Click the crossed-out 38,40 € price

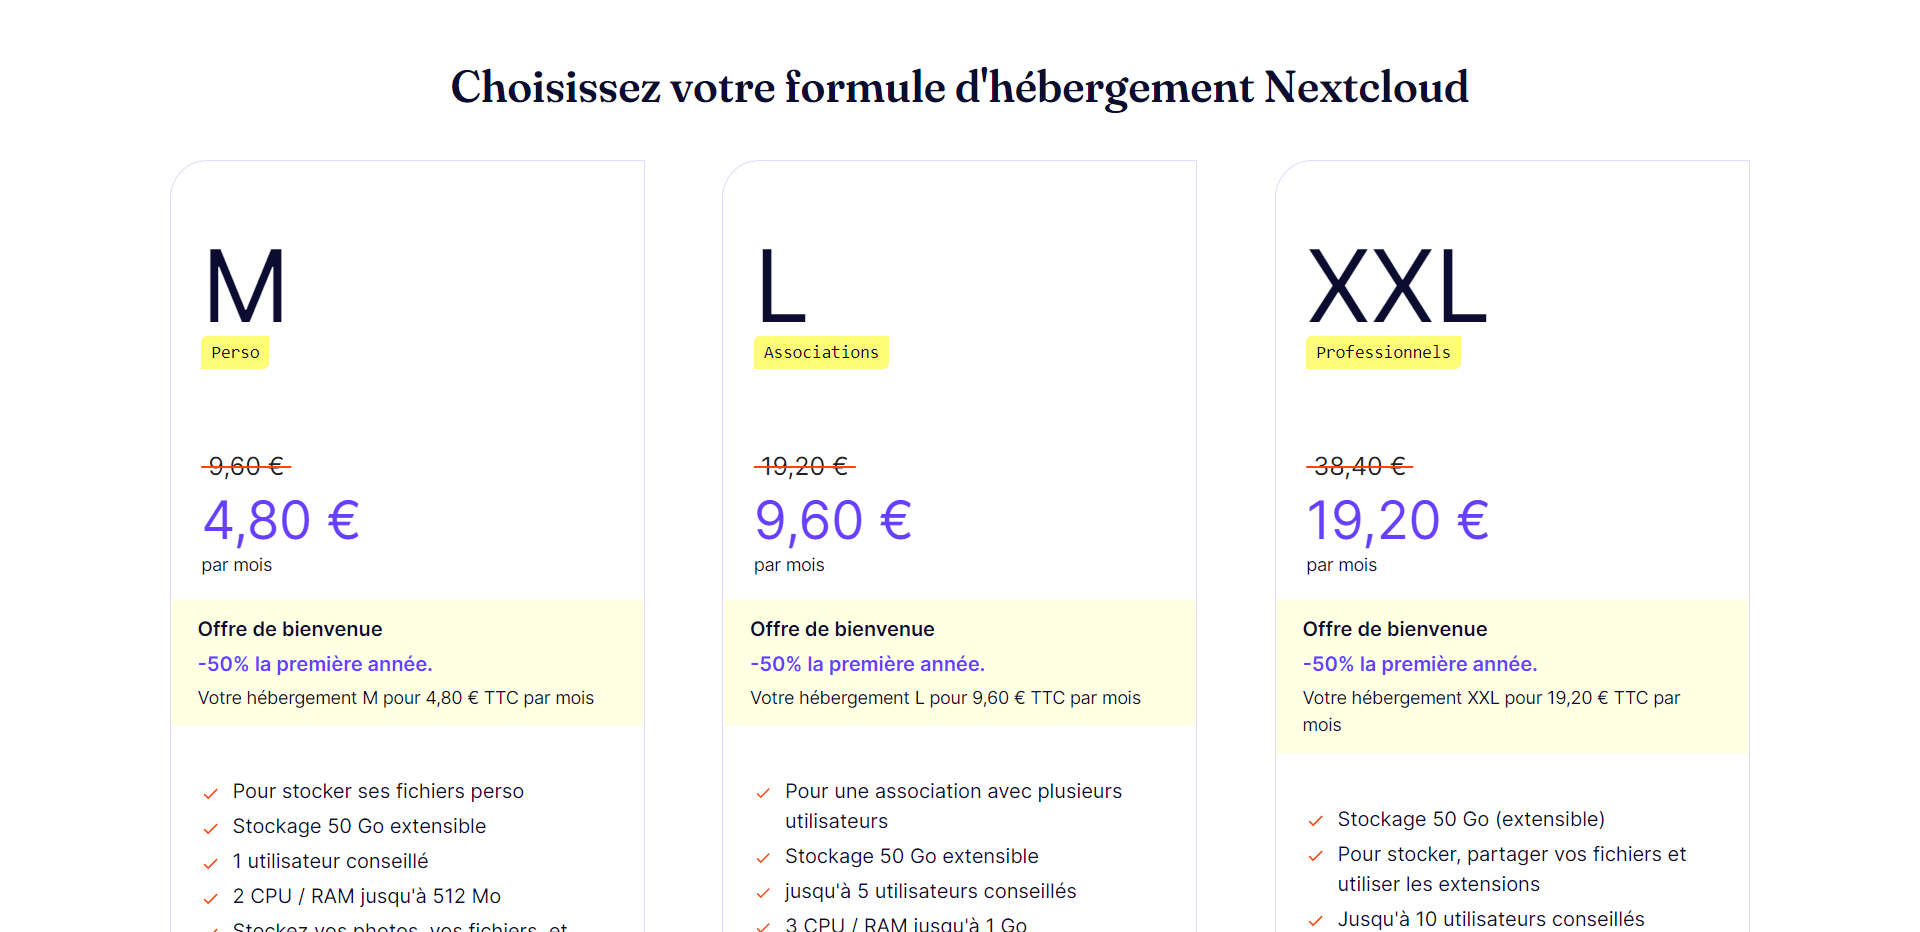tap(1359, 466)
